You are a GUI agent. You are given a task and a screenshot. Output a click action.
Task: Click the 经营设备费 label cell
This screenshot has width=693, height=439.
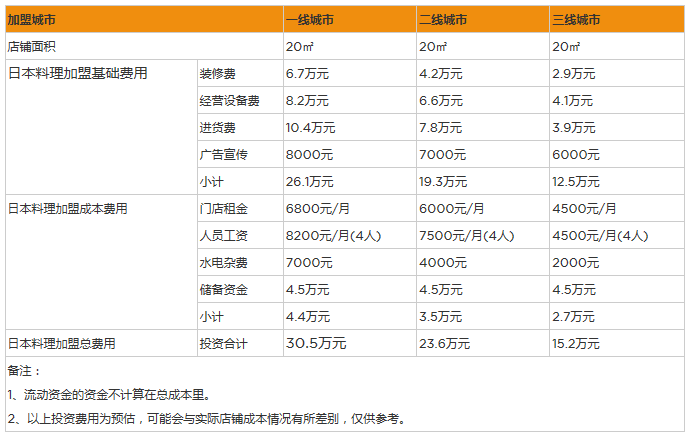(x=229, y=101)
